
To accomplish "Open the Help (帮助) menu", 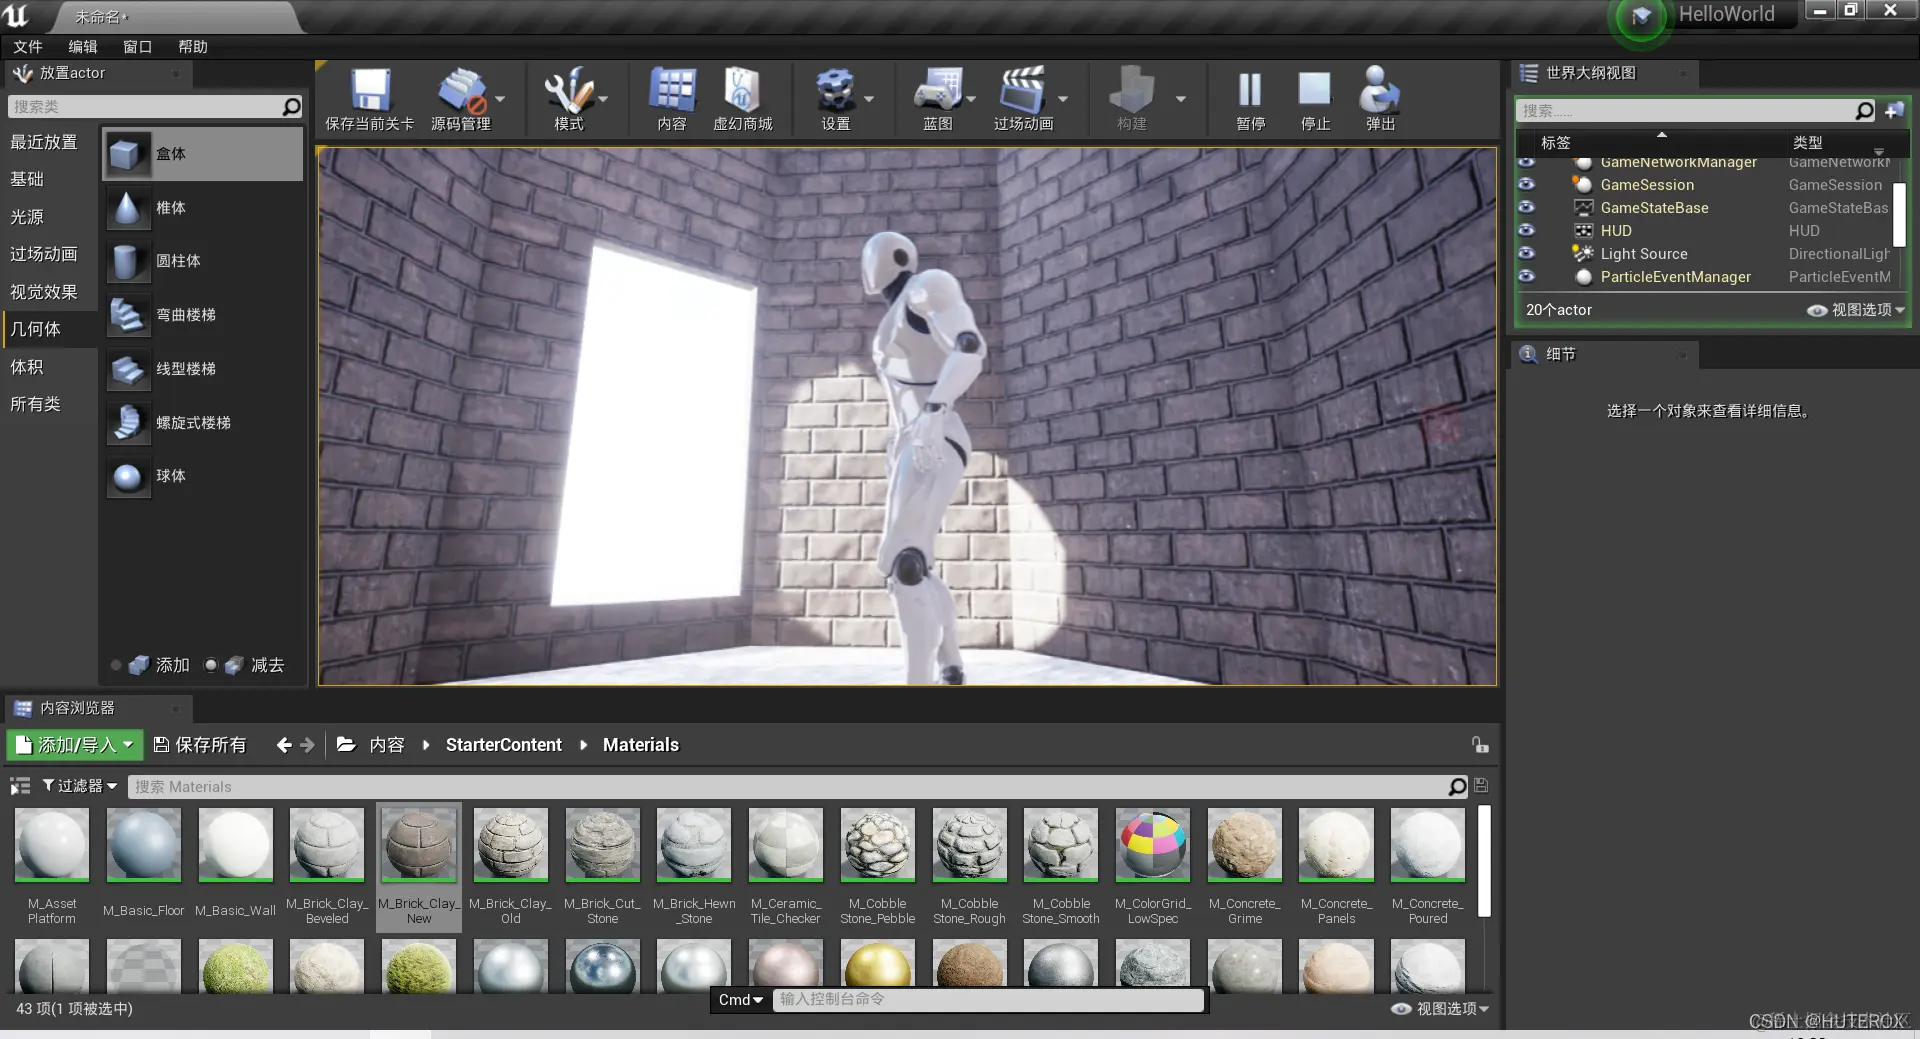I will click(x=193, y=47).
